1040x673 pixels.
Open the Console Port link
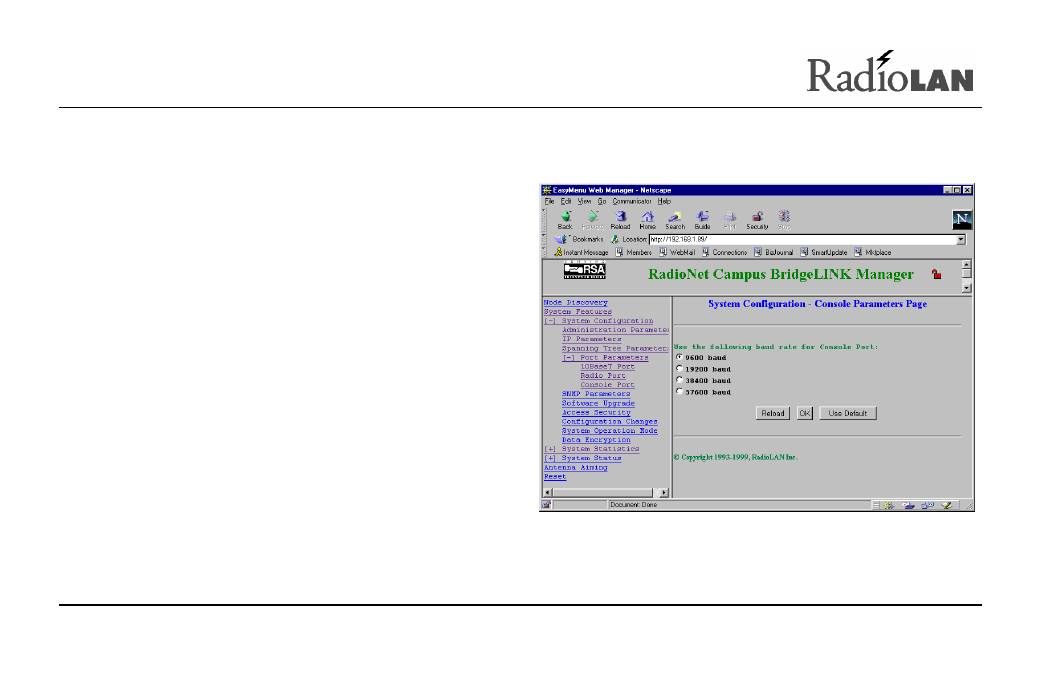608,385
